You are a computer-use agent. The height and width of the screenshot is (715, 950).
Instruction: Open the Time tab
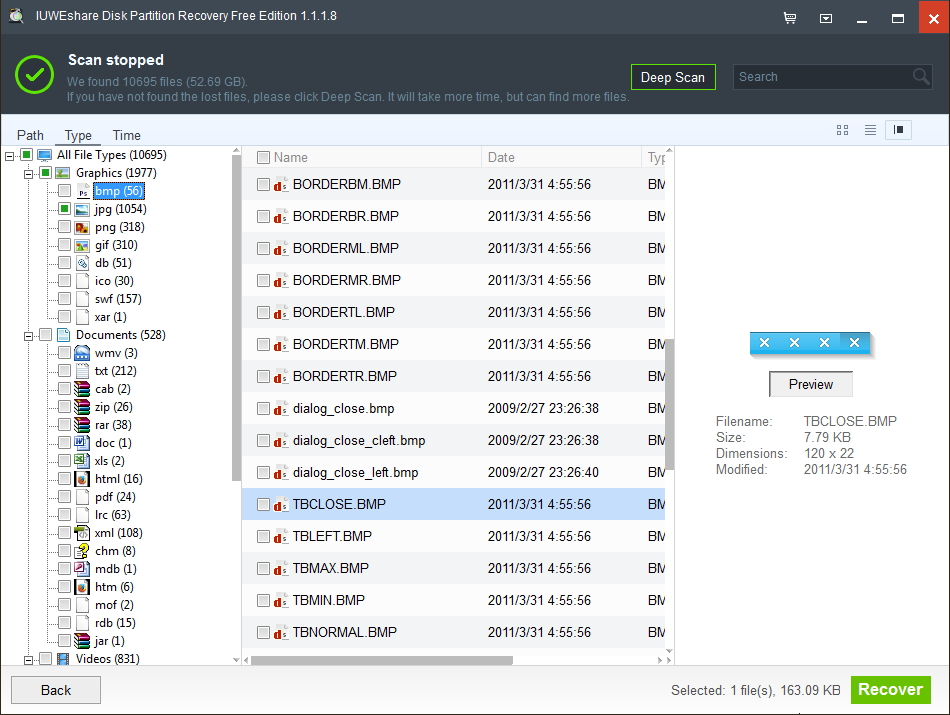(x=126, y=135)
